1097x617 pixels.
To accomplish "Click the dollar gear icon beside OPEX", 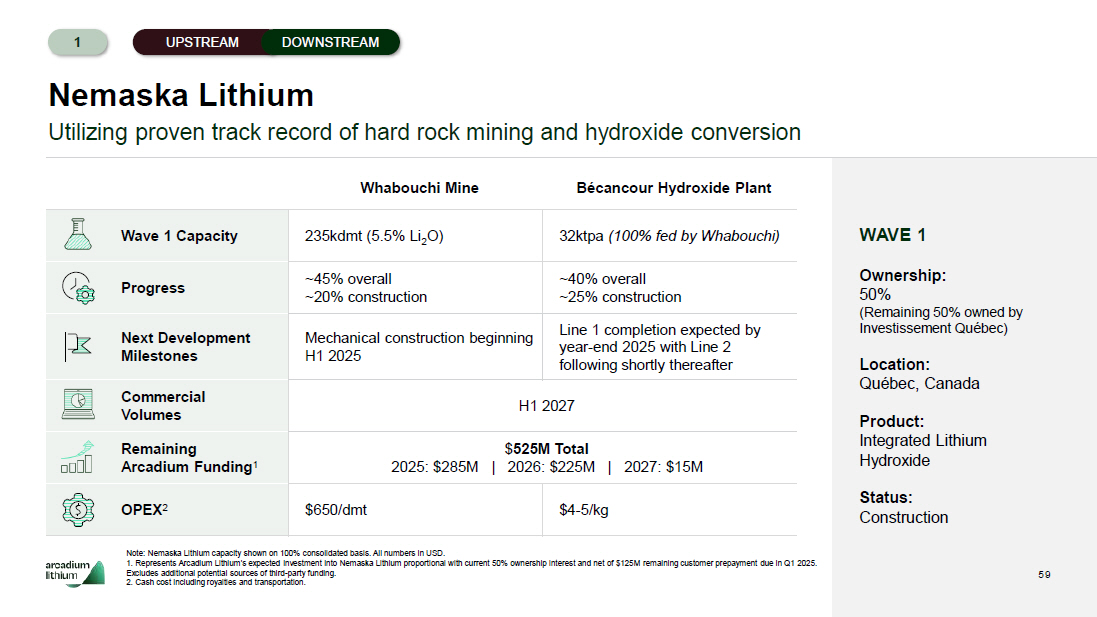I will (x=77, y=509).
